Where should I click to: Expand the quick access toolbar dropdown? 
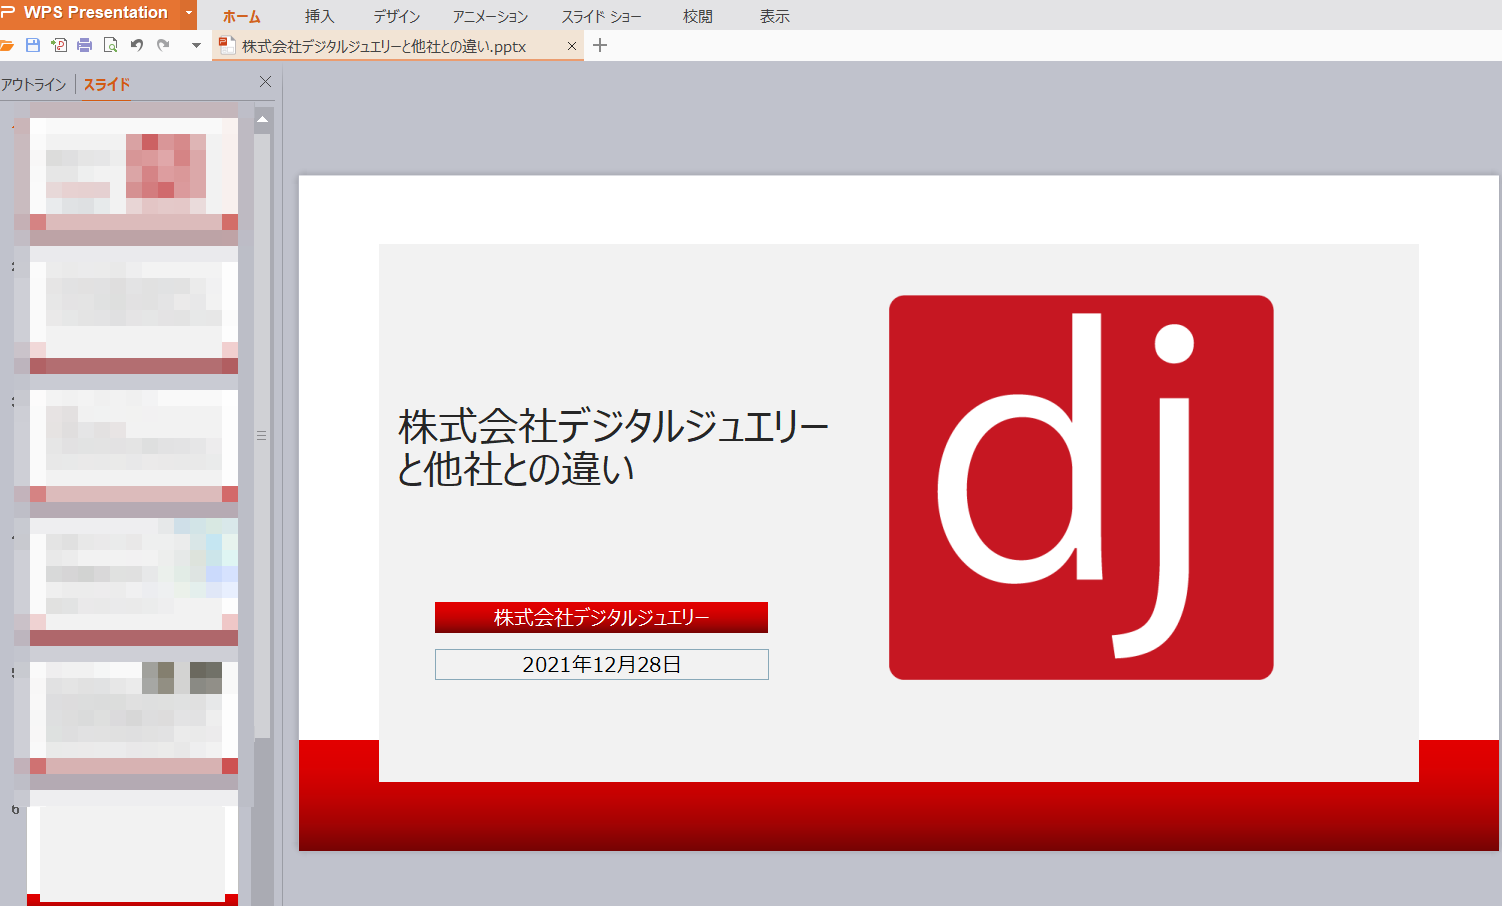click(x=196, y=45)
